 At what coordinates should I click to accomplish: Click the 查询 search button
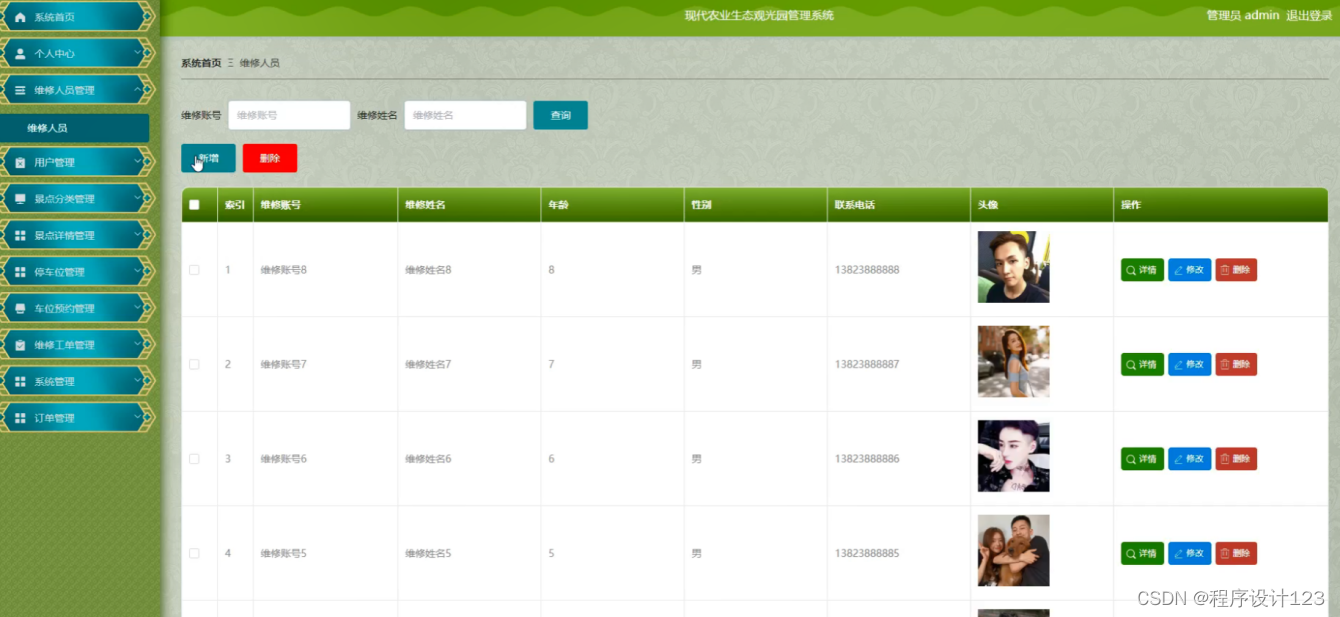560,115
